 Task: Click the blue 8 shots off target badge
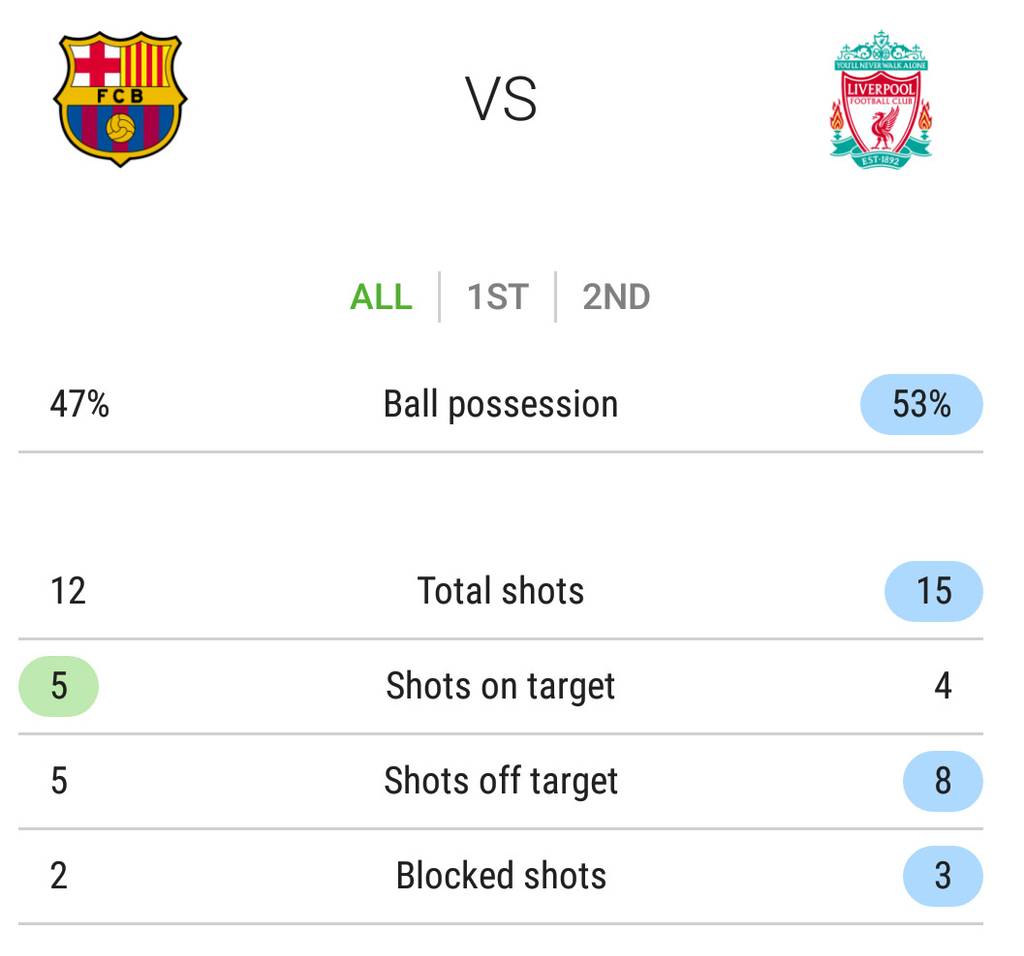(942, 781)
